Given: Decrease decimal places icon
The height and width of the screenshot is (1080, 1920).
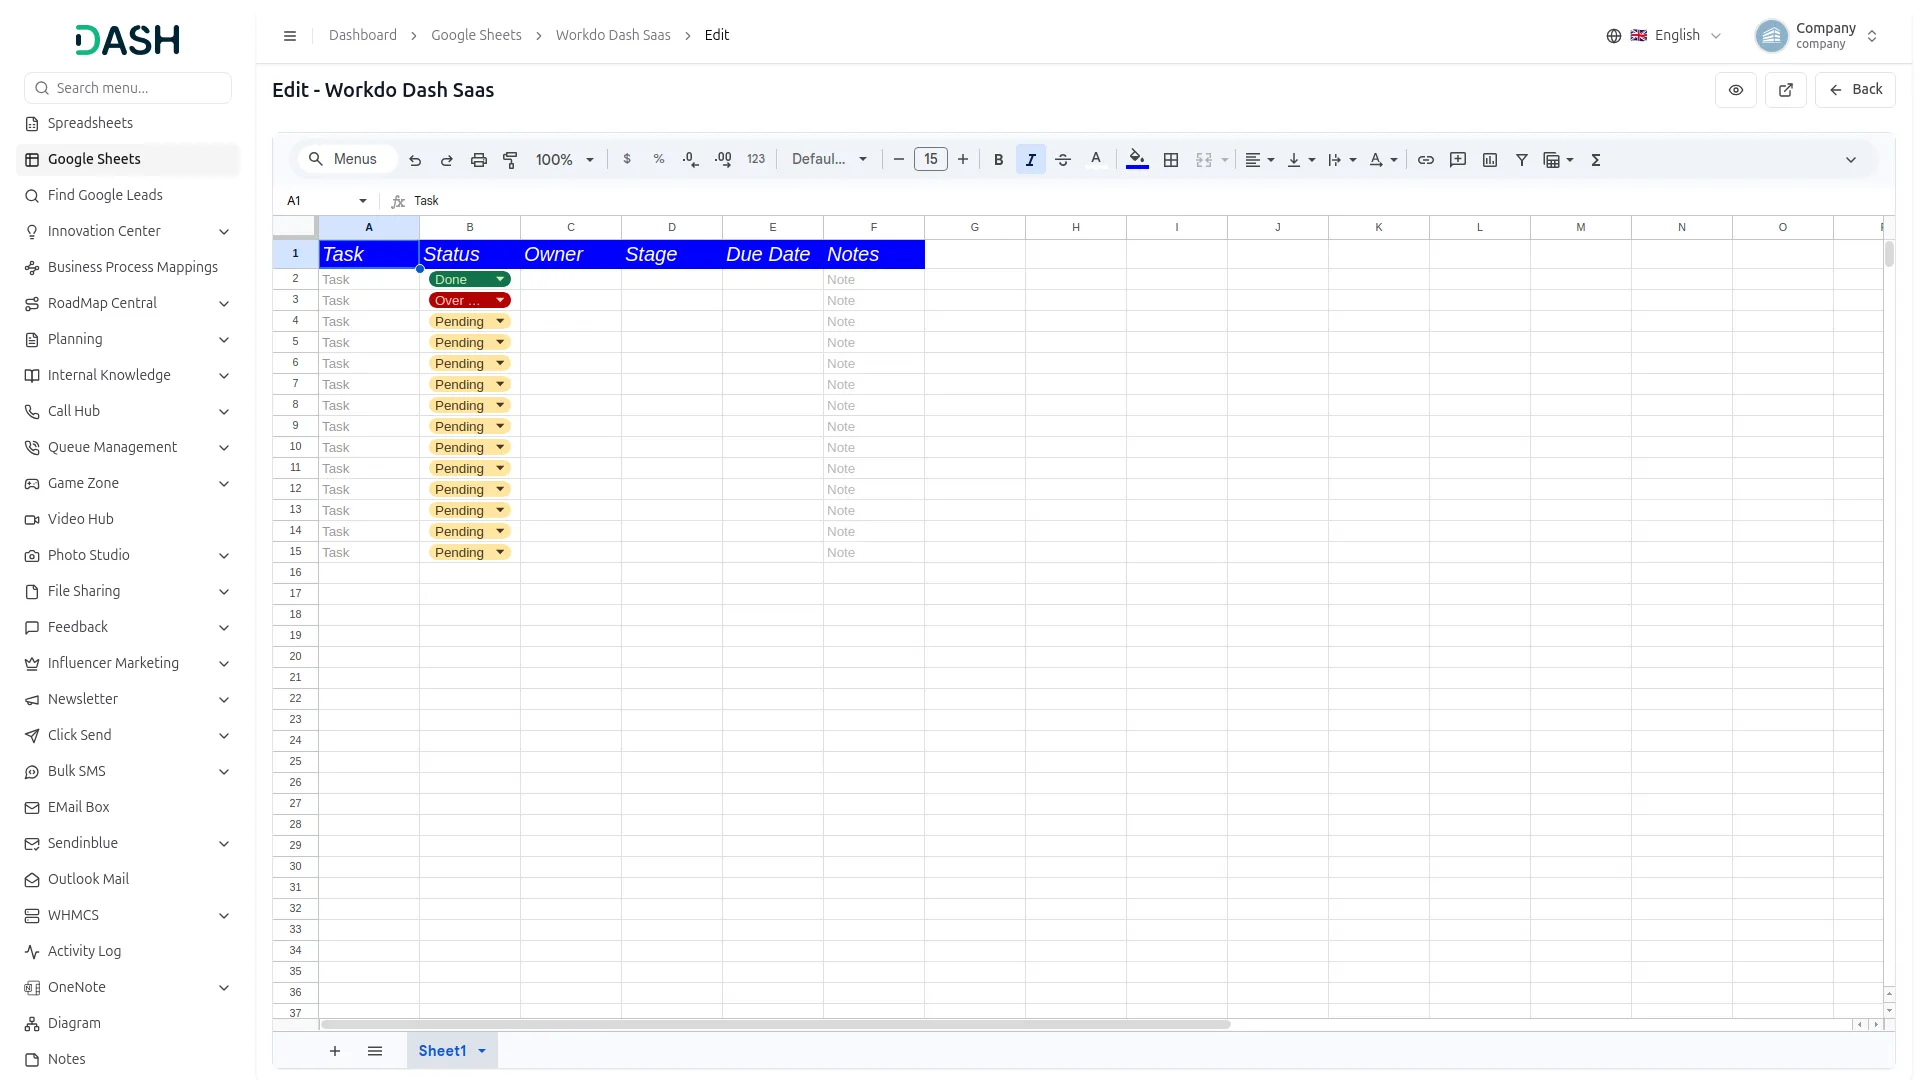Looking at the screenshot, I should (x=691, y=160).
